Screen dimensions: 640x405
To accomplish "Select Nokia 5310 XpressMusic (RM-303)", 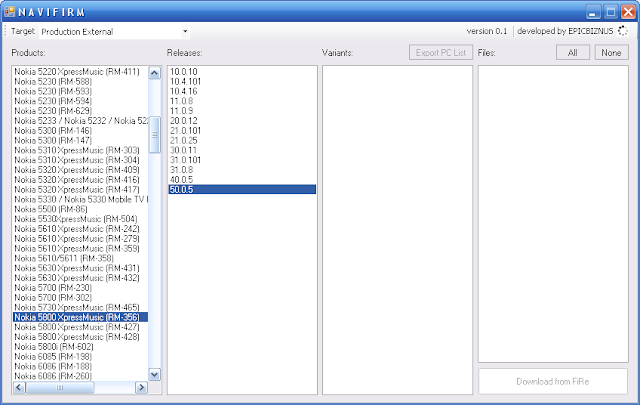I will tap(80, 150).
